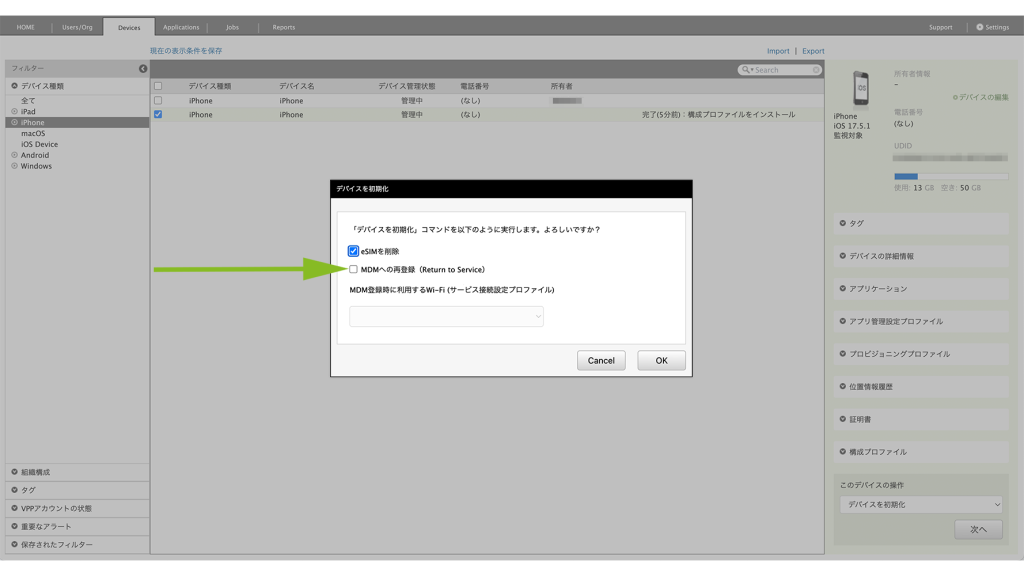Click the 現在の表示条件を保存 link

coord(186,51)
